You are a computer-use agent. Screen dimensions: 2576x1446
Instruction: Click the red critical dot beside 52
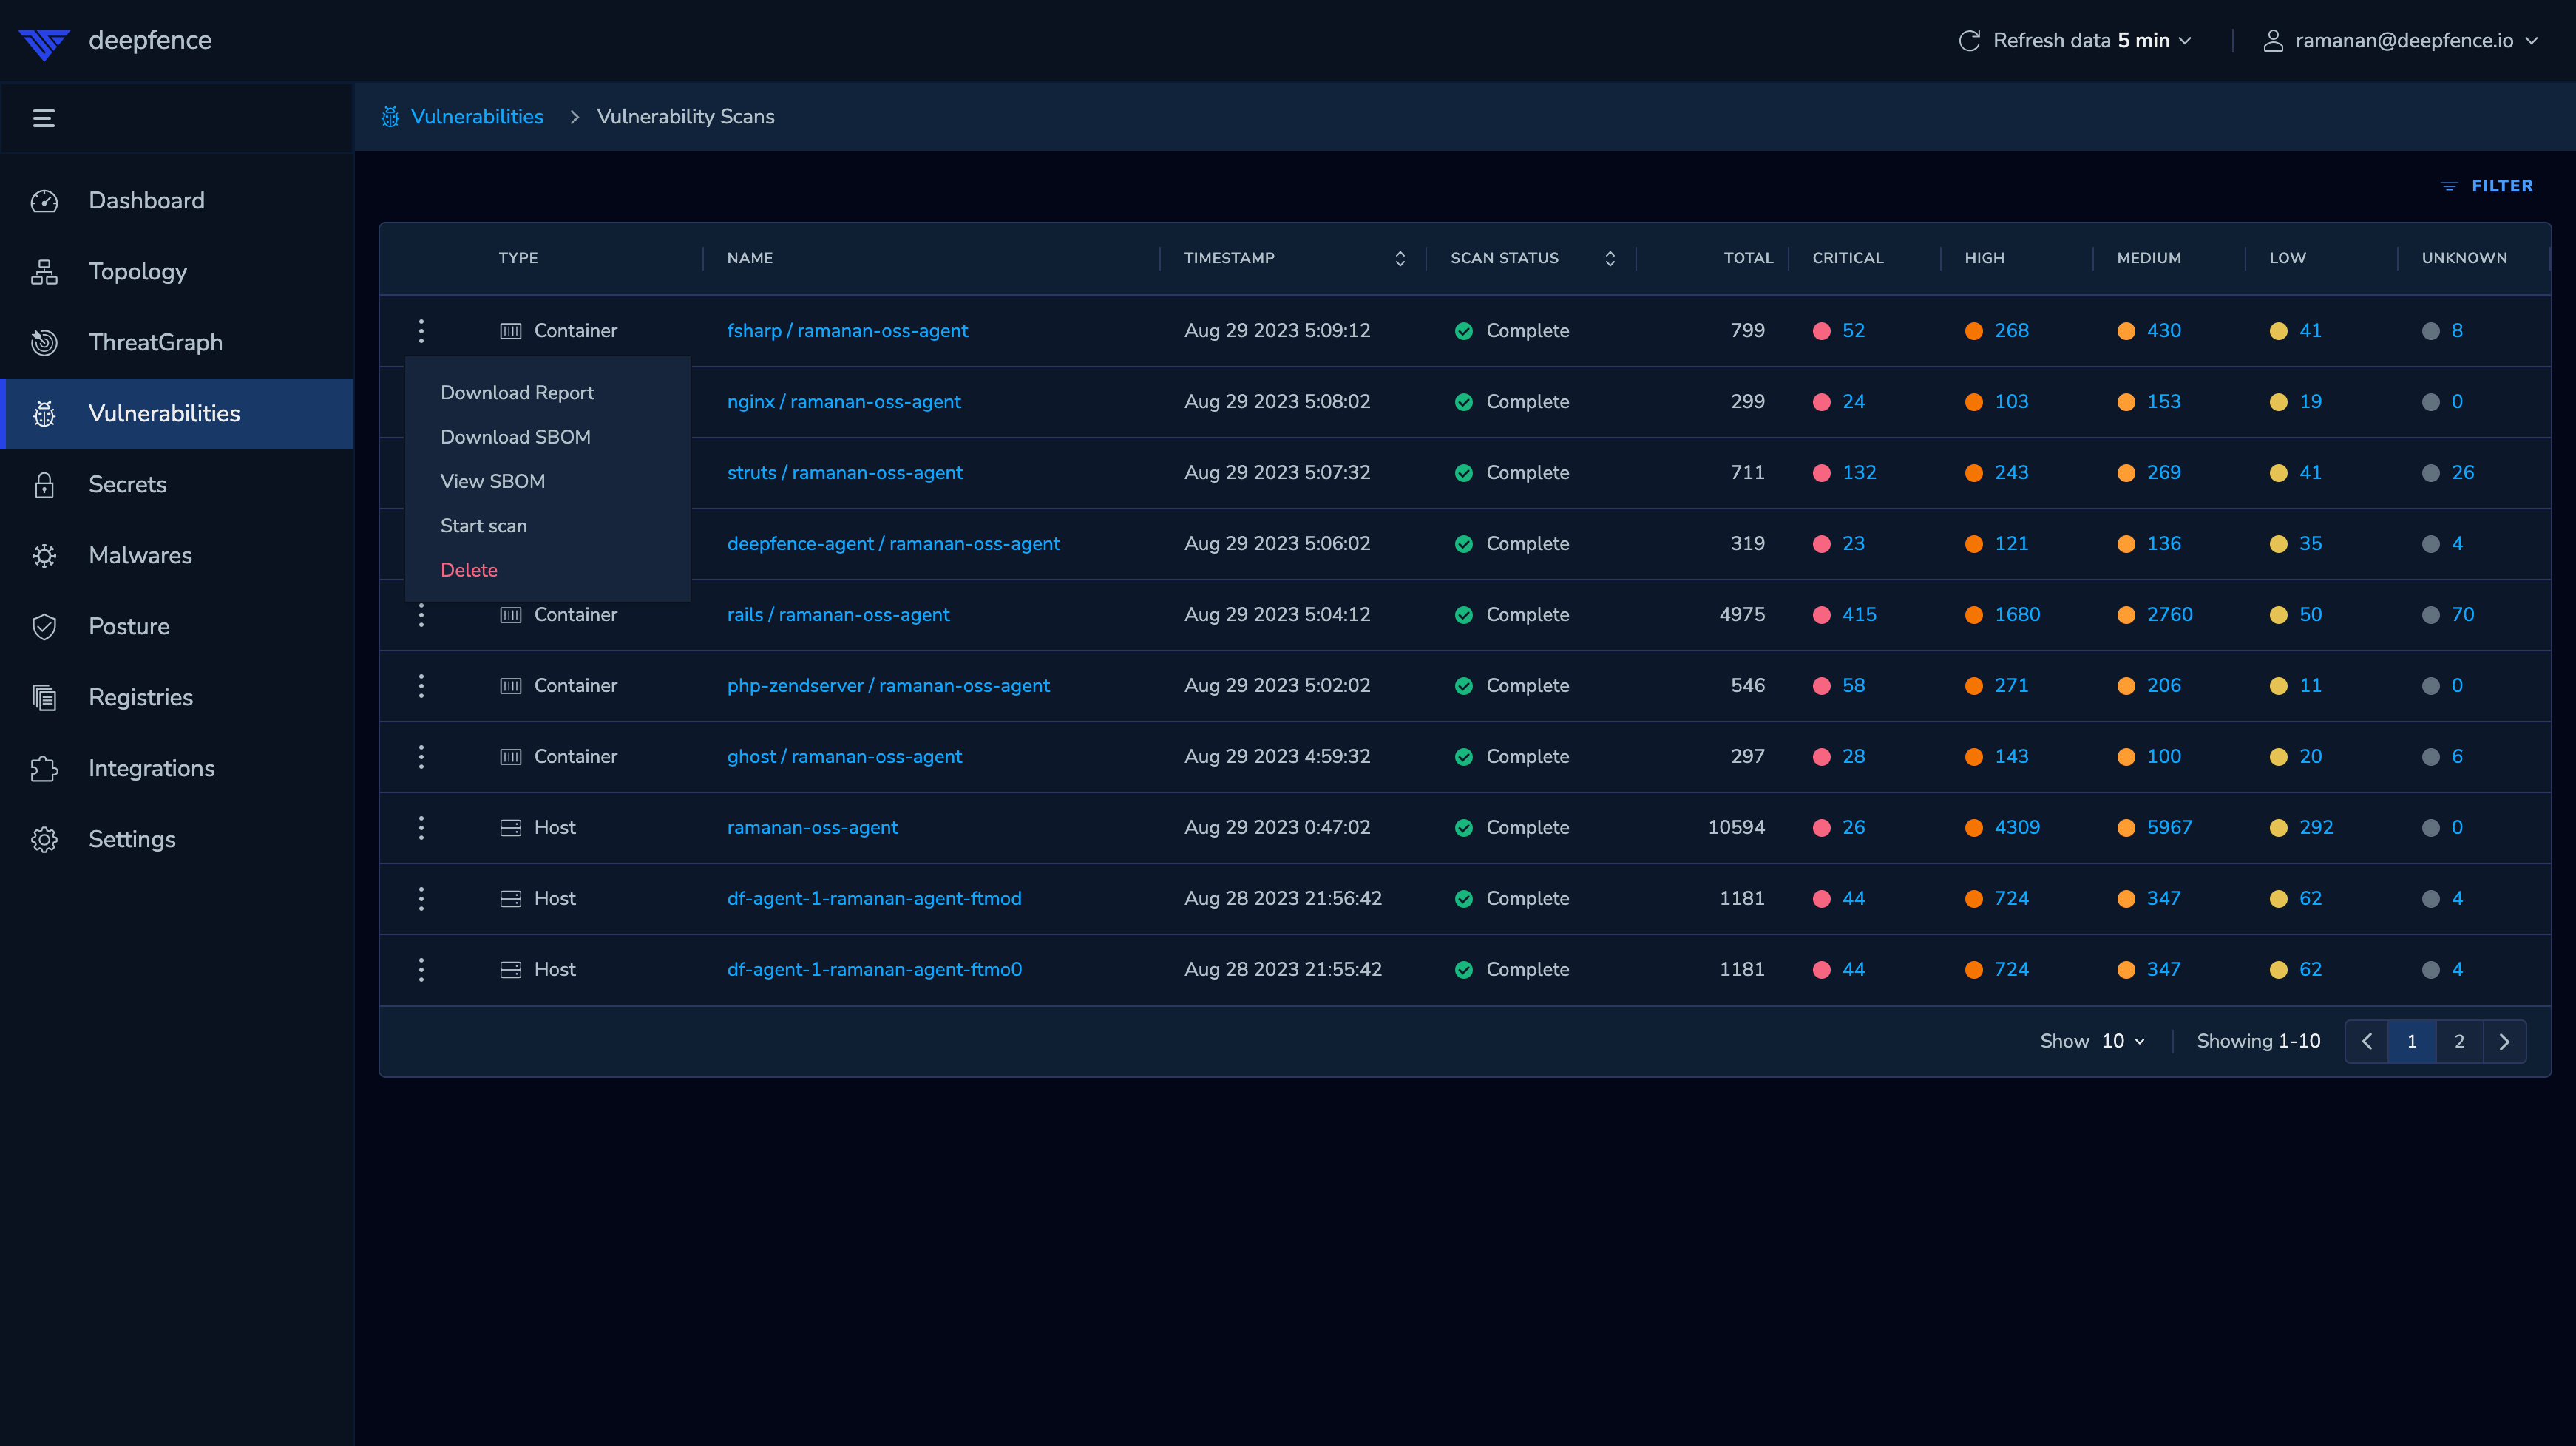[x=1821, y=331]
